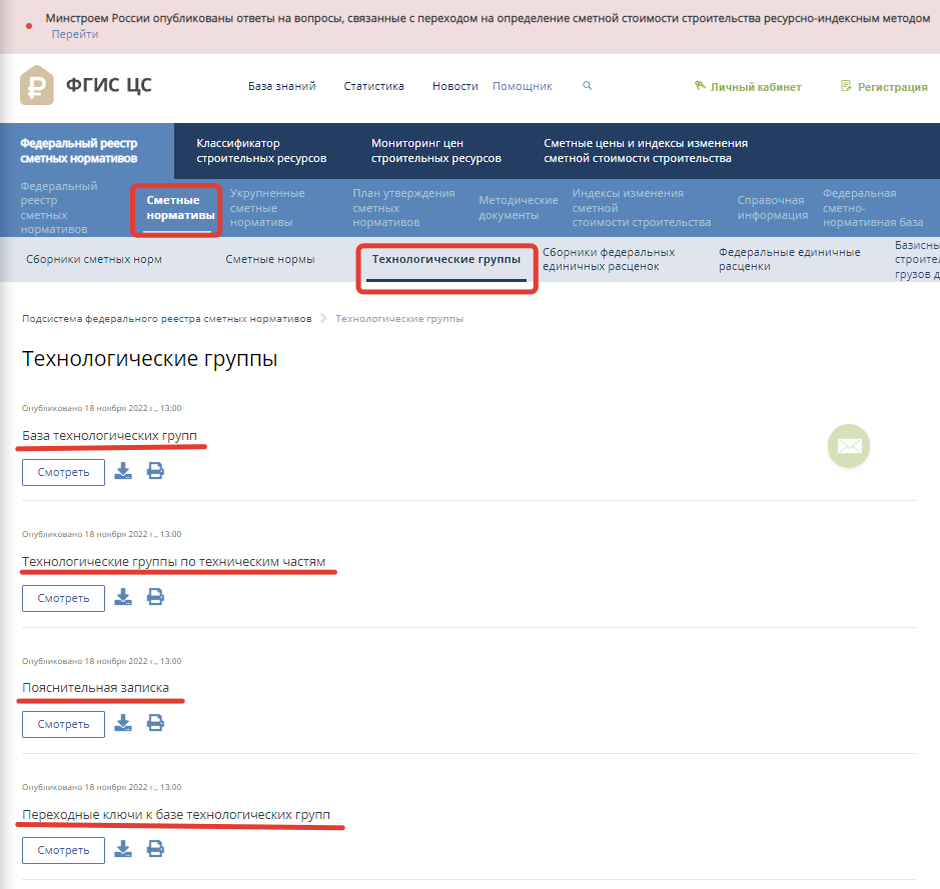Screen dimensions: 940x889
Task: Follow the Перейти link in the announcement banner
Action: [75, 34]
